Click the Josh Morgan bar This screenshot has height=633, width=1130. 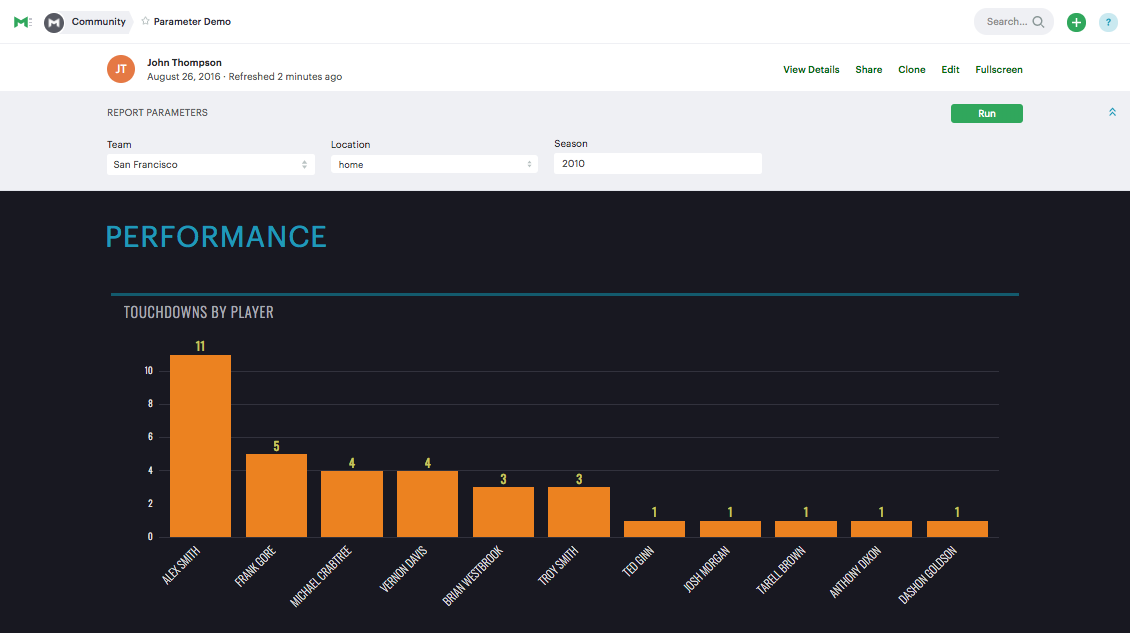coord(730,528)
